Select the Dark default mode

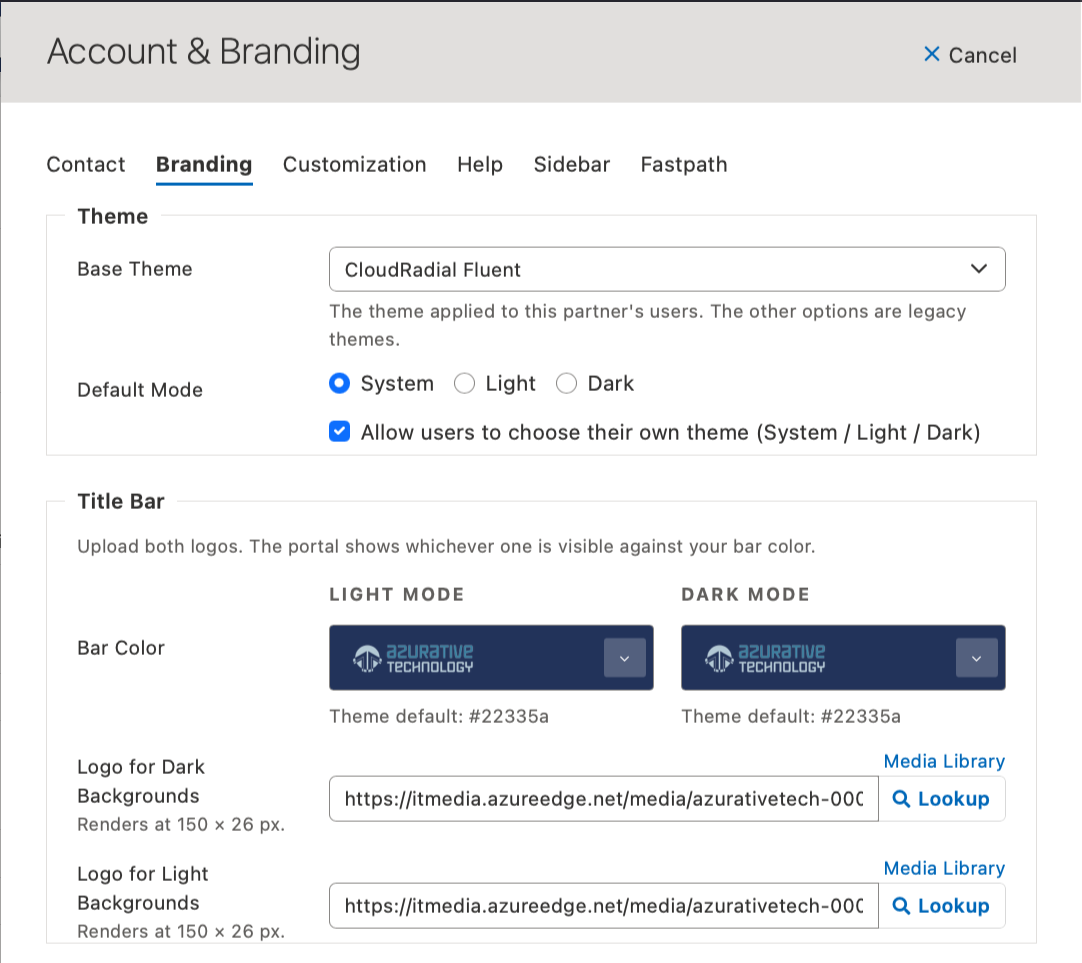point(567,383)
